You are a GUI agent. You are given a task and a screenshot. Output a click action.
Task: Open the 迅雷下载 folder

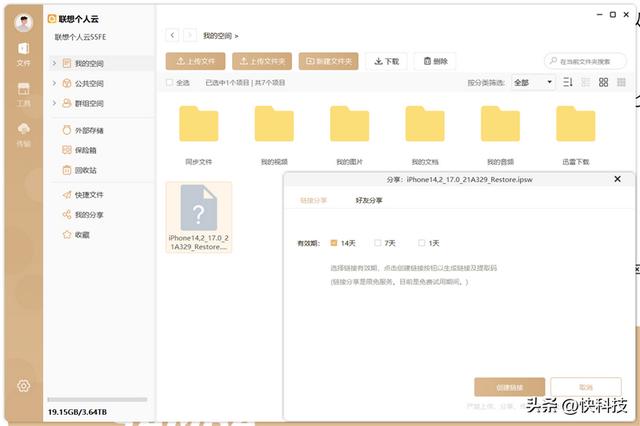pyautogui.click(x=576, y=135)
